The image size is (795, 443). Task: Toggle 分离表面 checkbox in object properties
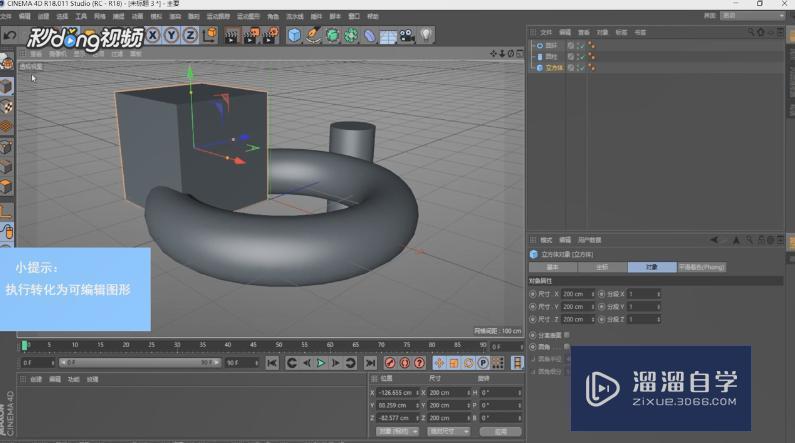pos(566,335)
